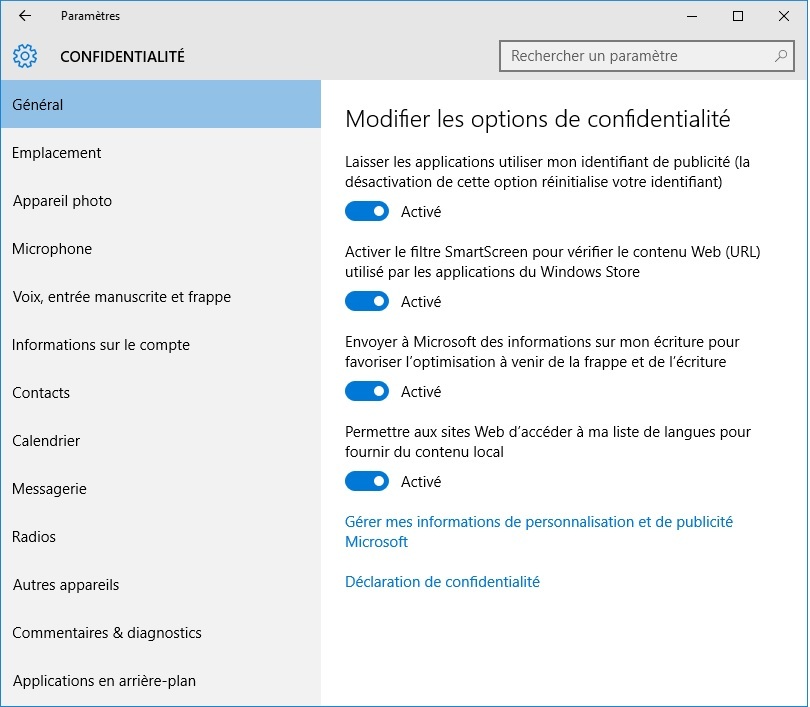Viewport: 810px width, 707px height.
Task: Disable the SmartScreen filter toggle
Action: [x=367, y=301]
